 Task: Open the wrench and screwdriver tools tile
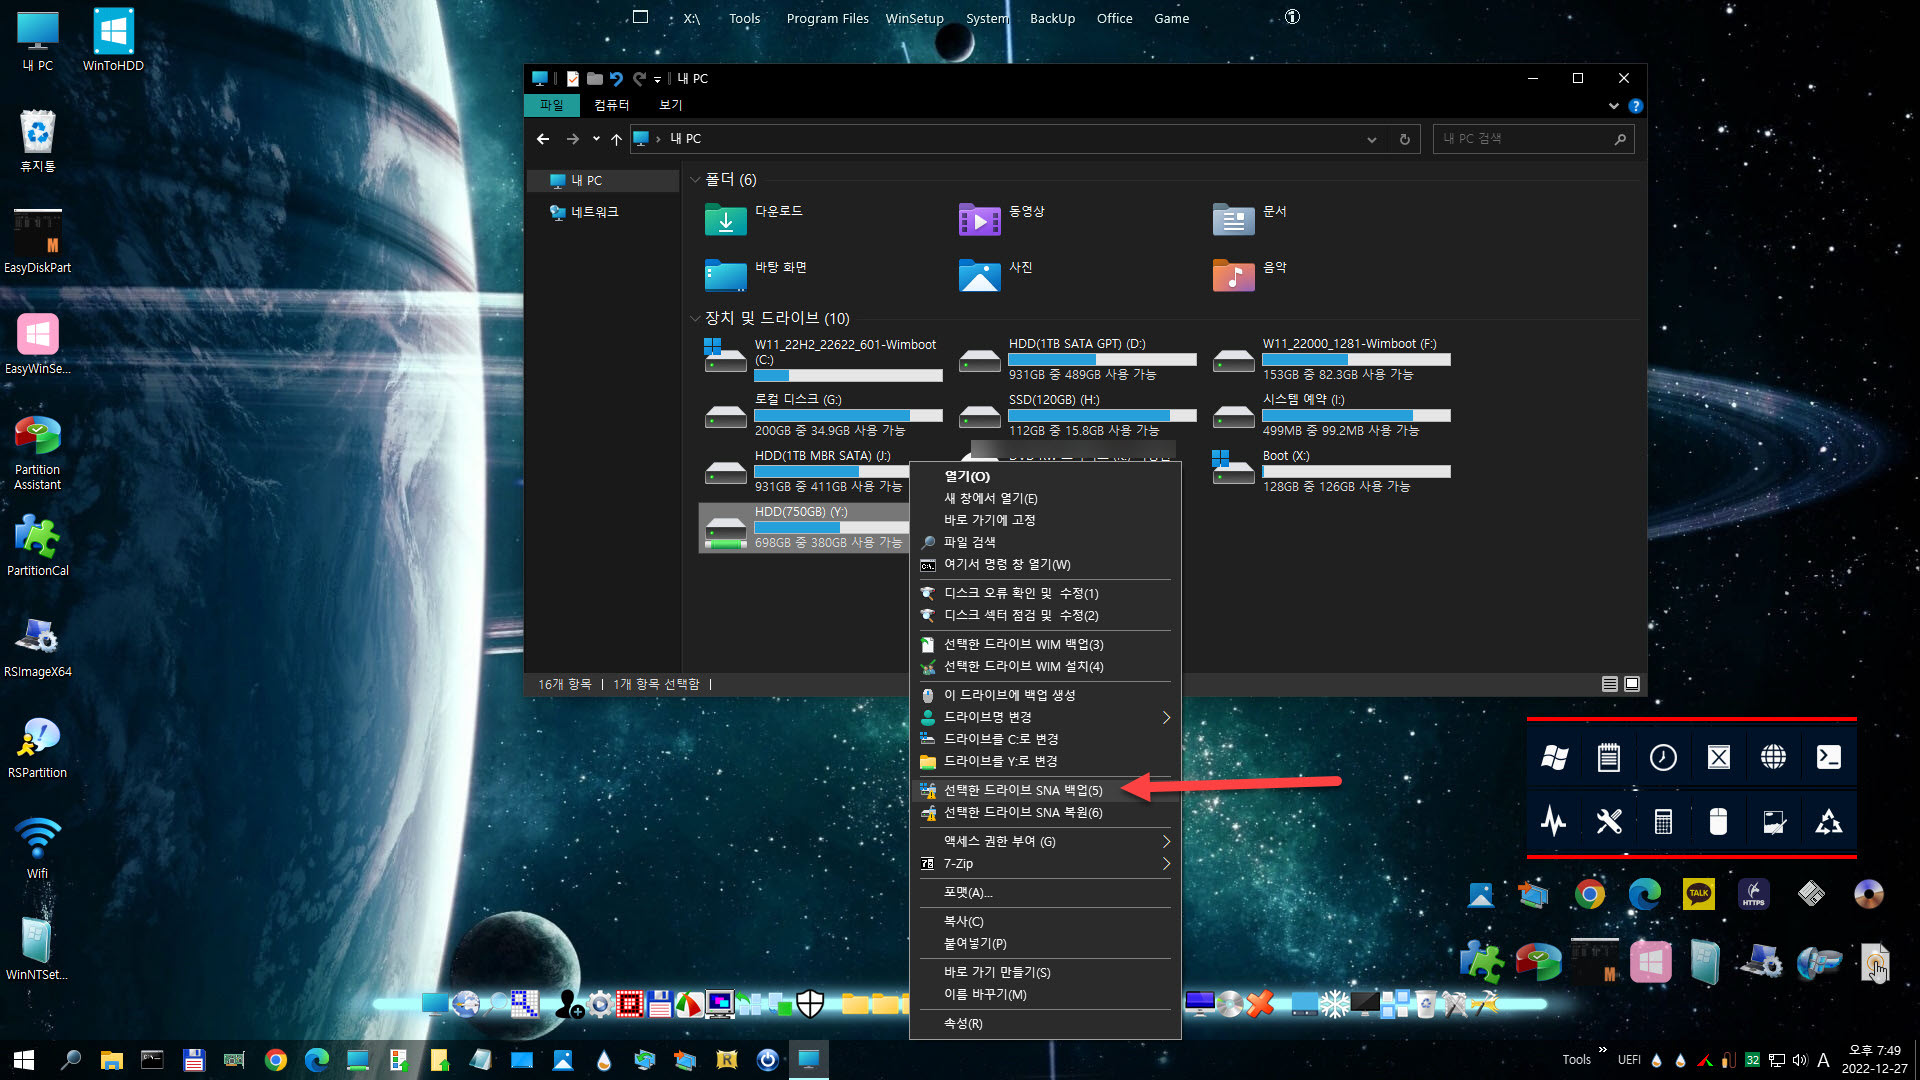pyautogui.click(x=1608, y=822)
